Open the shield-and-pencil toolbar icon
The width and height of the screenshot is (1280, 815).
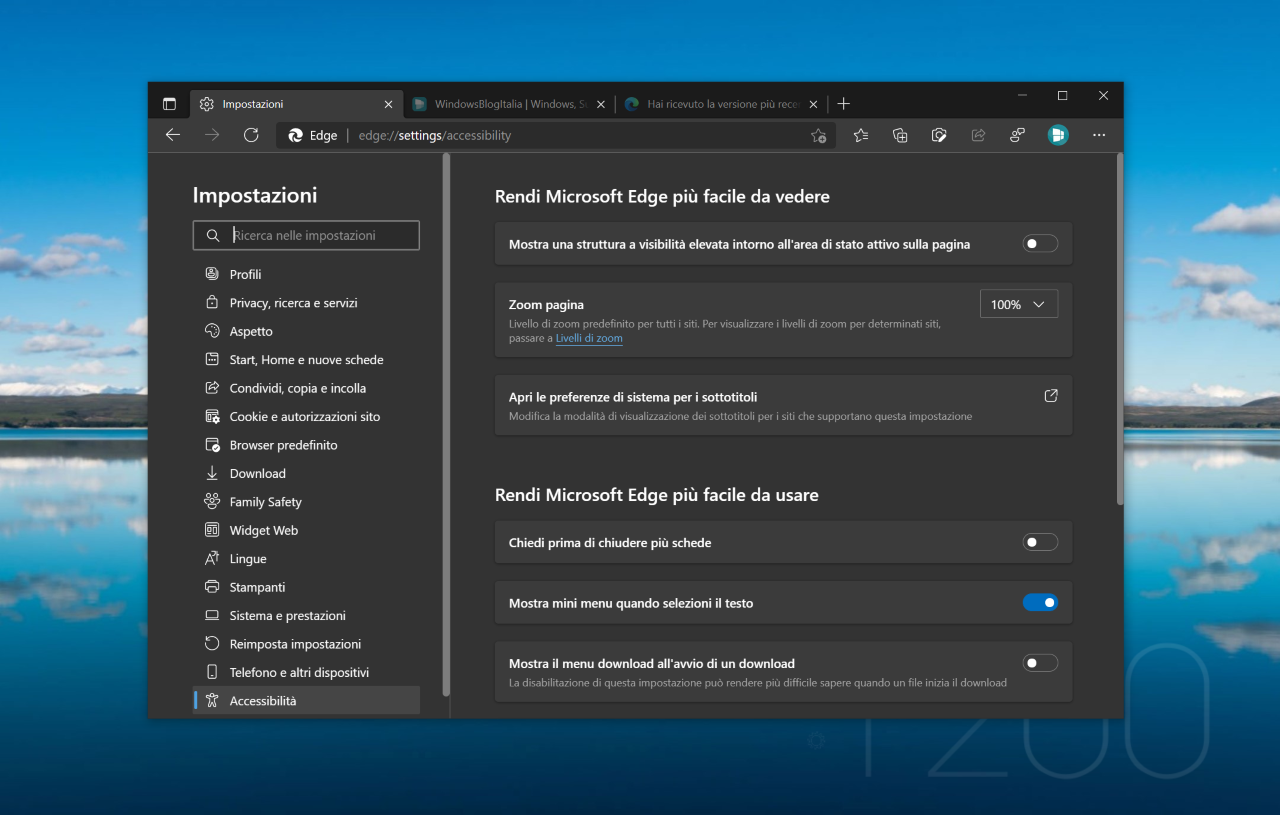point(939,135)
